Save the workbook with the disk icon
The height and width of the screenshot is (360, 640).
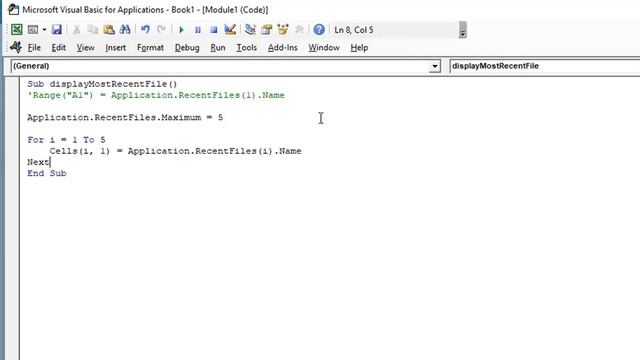coord(57,30)
